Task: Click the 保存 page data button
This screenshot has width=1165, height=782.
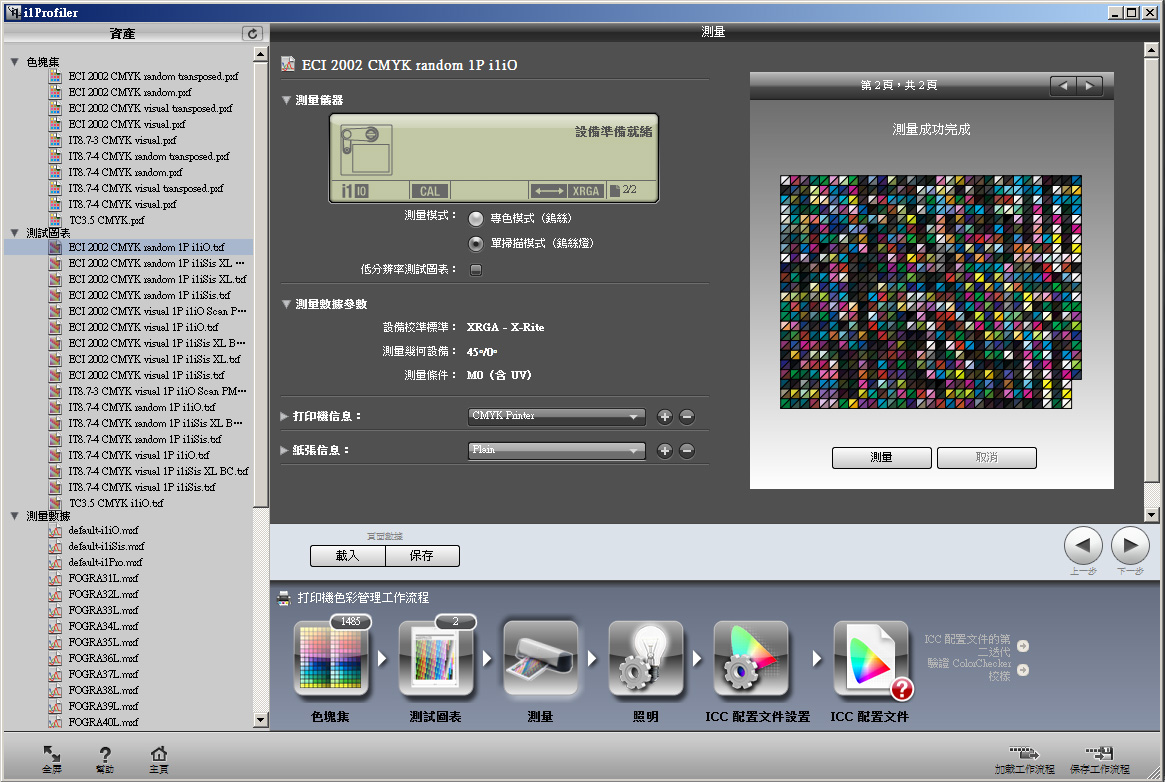Action: coord(422,556)
